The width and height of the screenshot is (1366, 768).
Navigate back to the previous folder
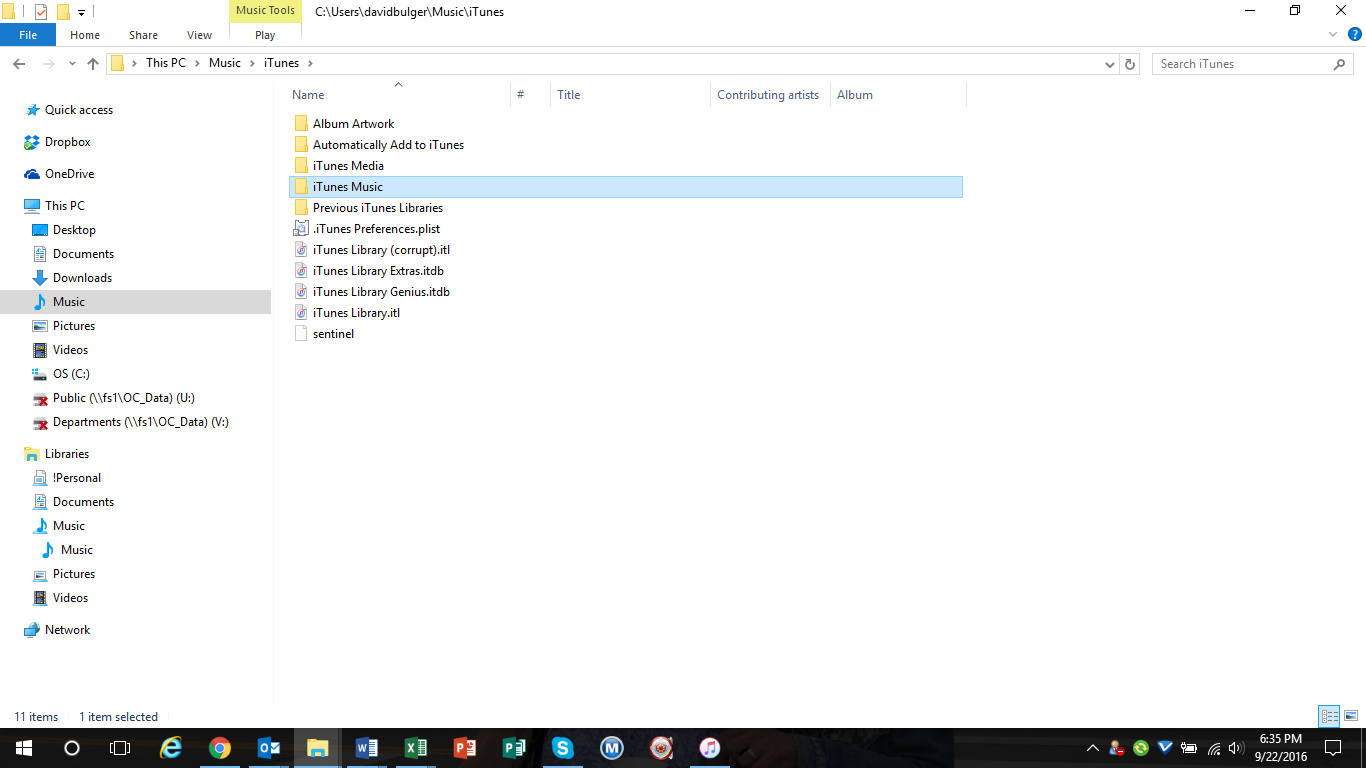[x=19, y=63]
